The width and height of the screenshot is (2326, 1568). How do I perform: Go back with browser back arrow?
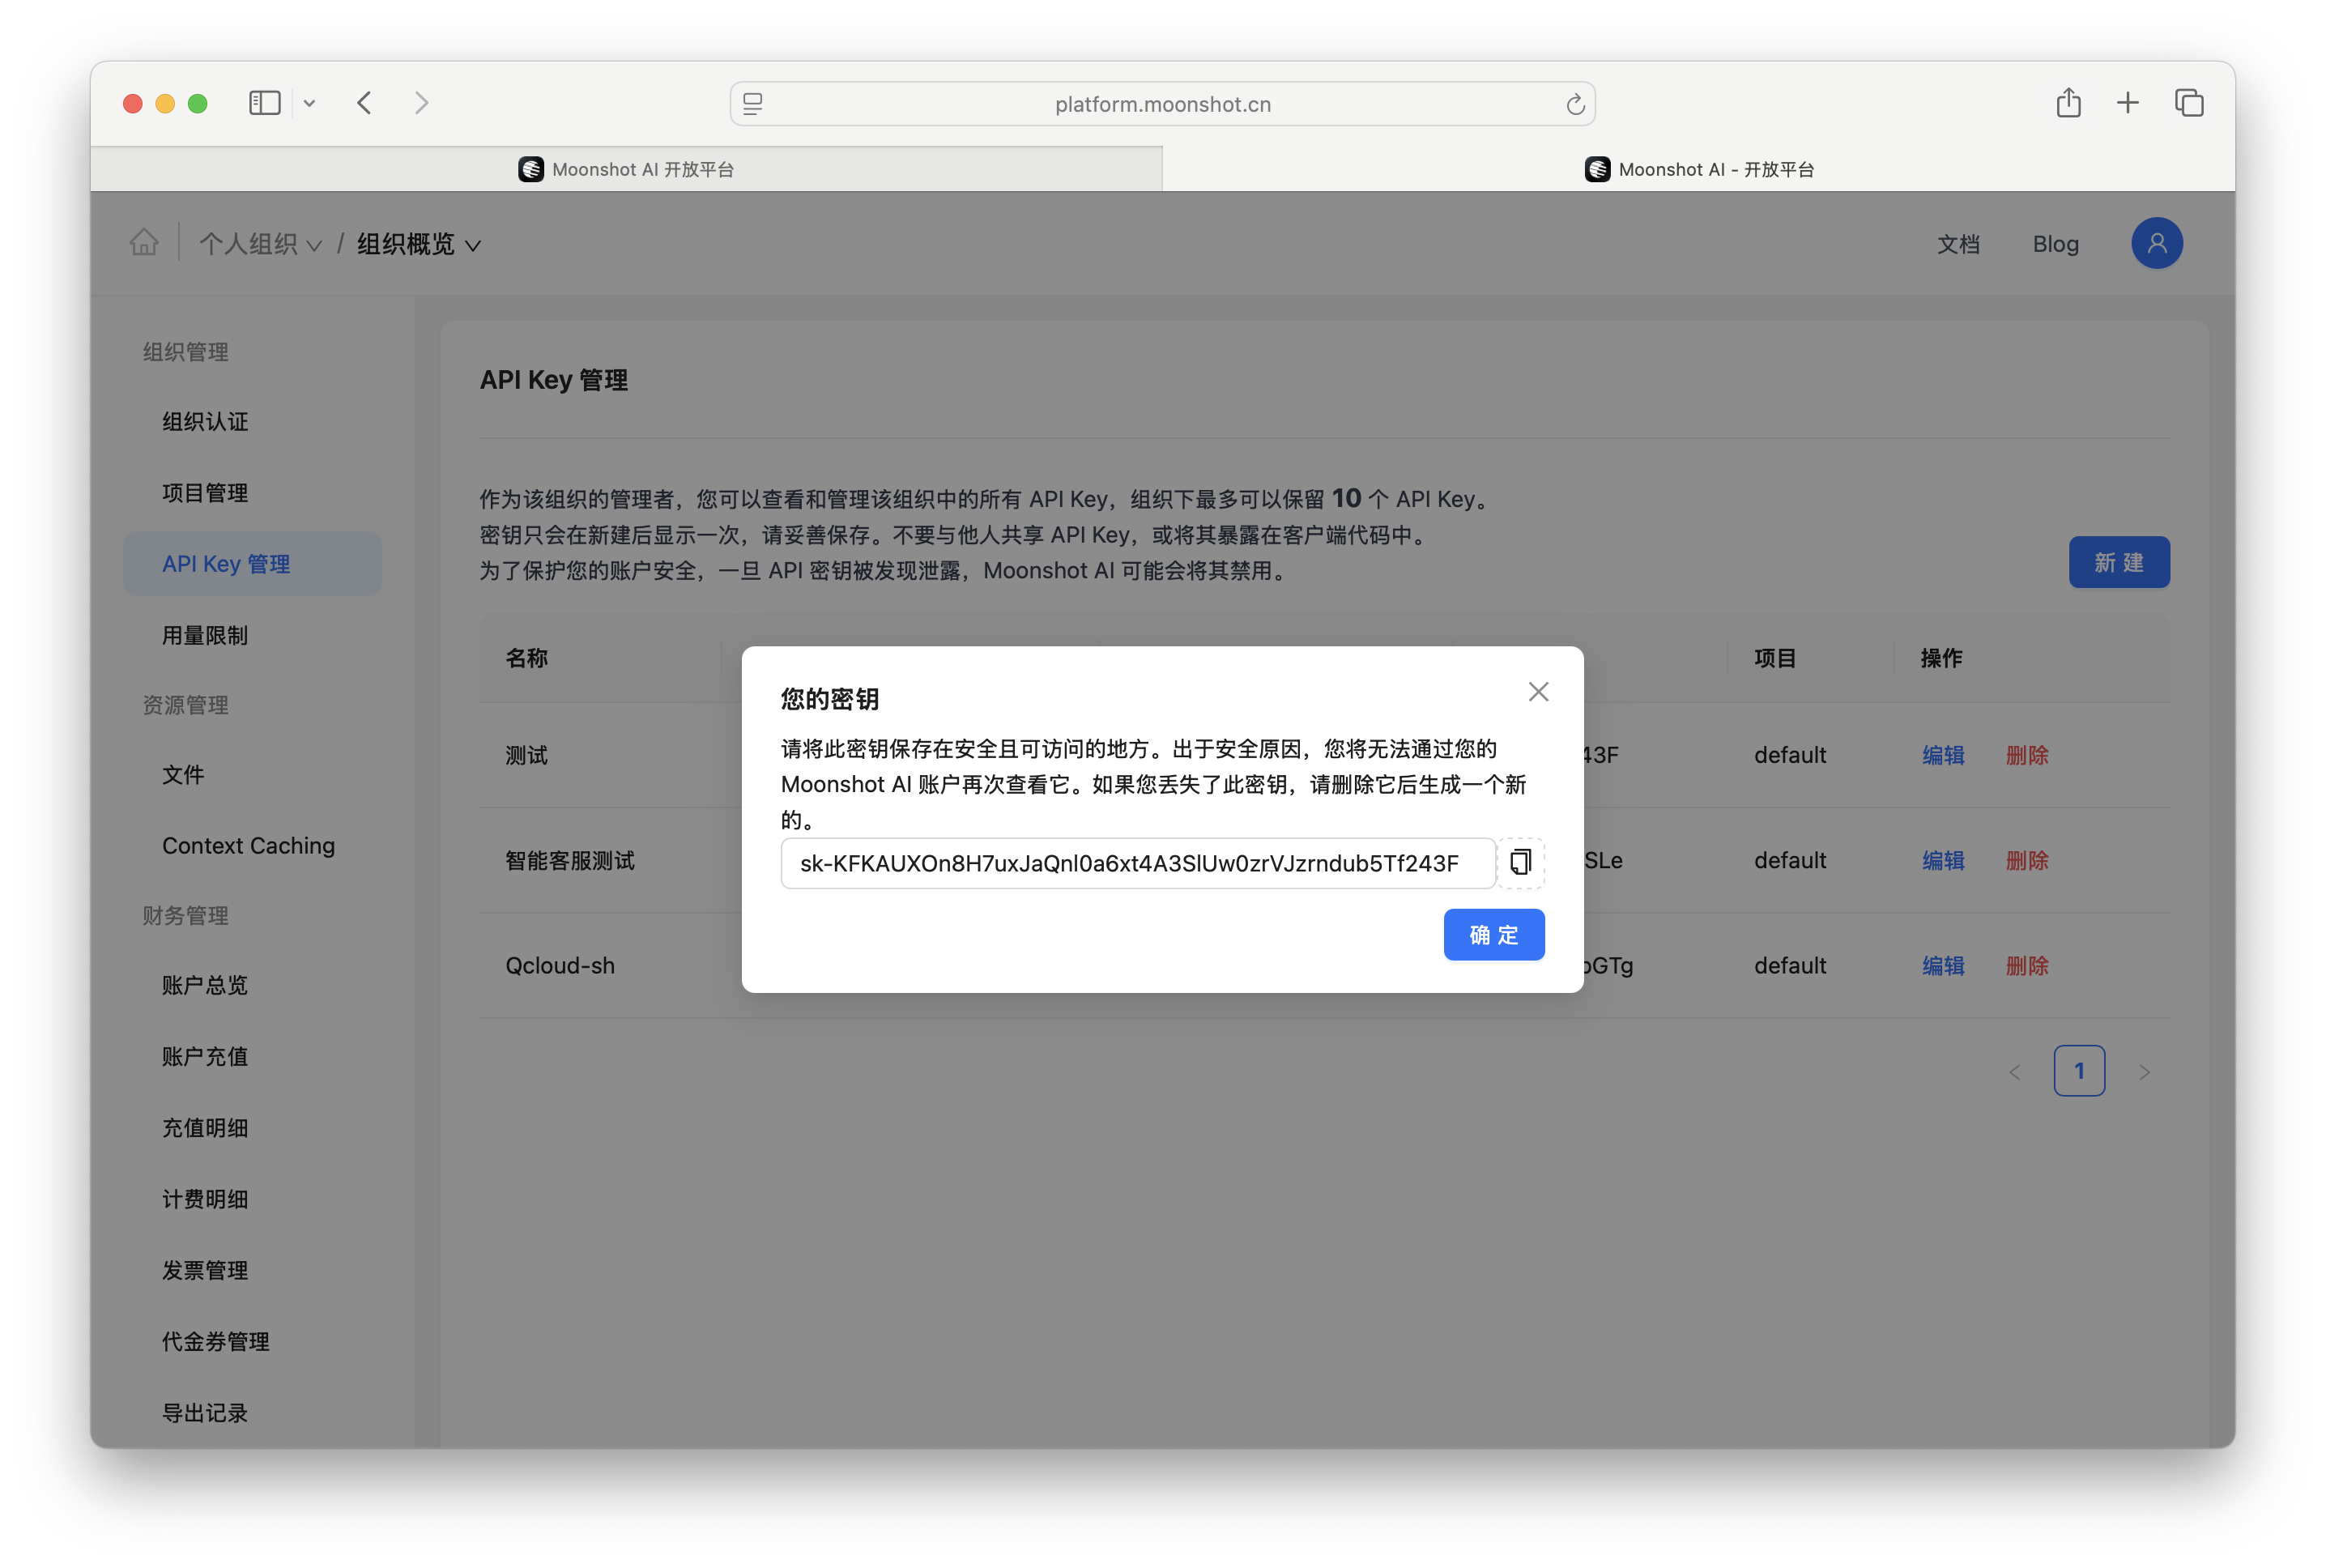(365, 103)
